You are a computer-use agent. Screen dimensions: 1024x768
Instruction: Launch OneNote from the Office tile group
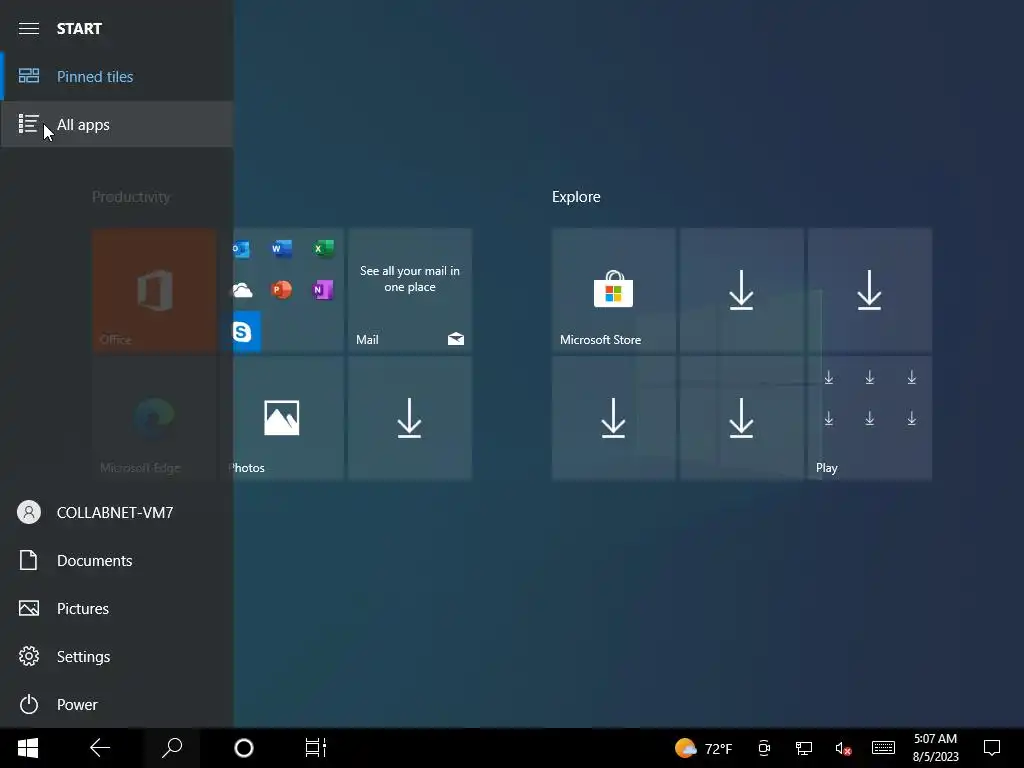coord(323,290)
